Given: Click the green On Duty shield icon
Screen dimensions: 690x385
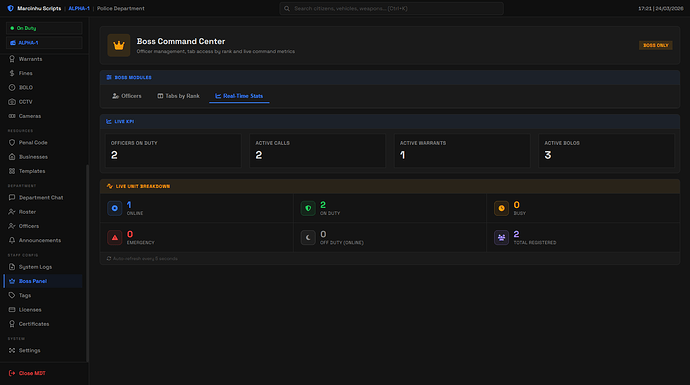Looking at the screenshot, I should (x=308, y=208).
